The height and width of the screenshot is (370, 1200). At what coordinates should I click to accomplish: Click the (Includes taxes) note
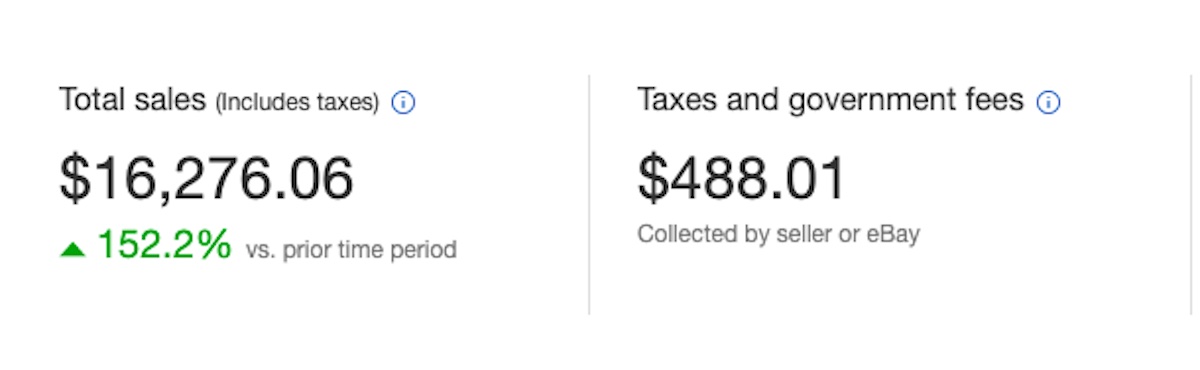[x=297, y=102]
